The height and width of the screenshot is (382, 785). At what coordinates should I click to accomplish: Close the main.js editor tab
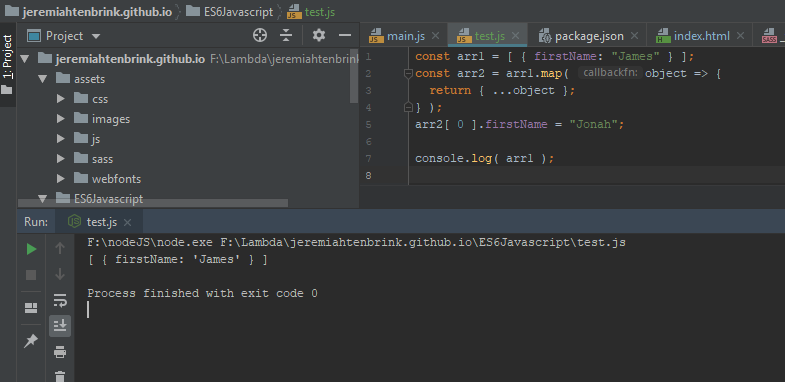pos(435,36)
